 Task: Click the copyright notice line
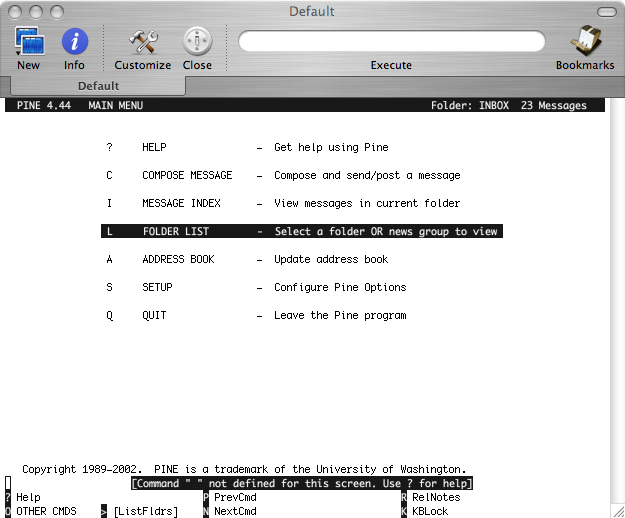pos(244,469)
